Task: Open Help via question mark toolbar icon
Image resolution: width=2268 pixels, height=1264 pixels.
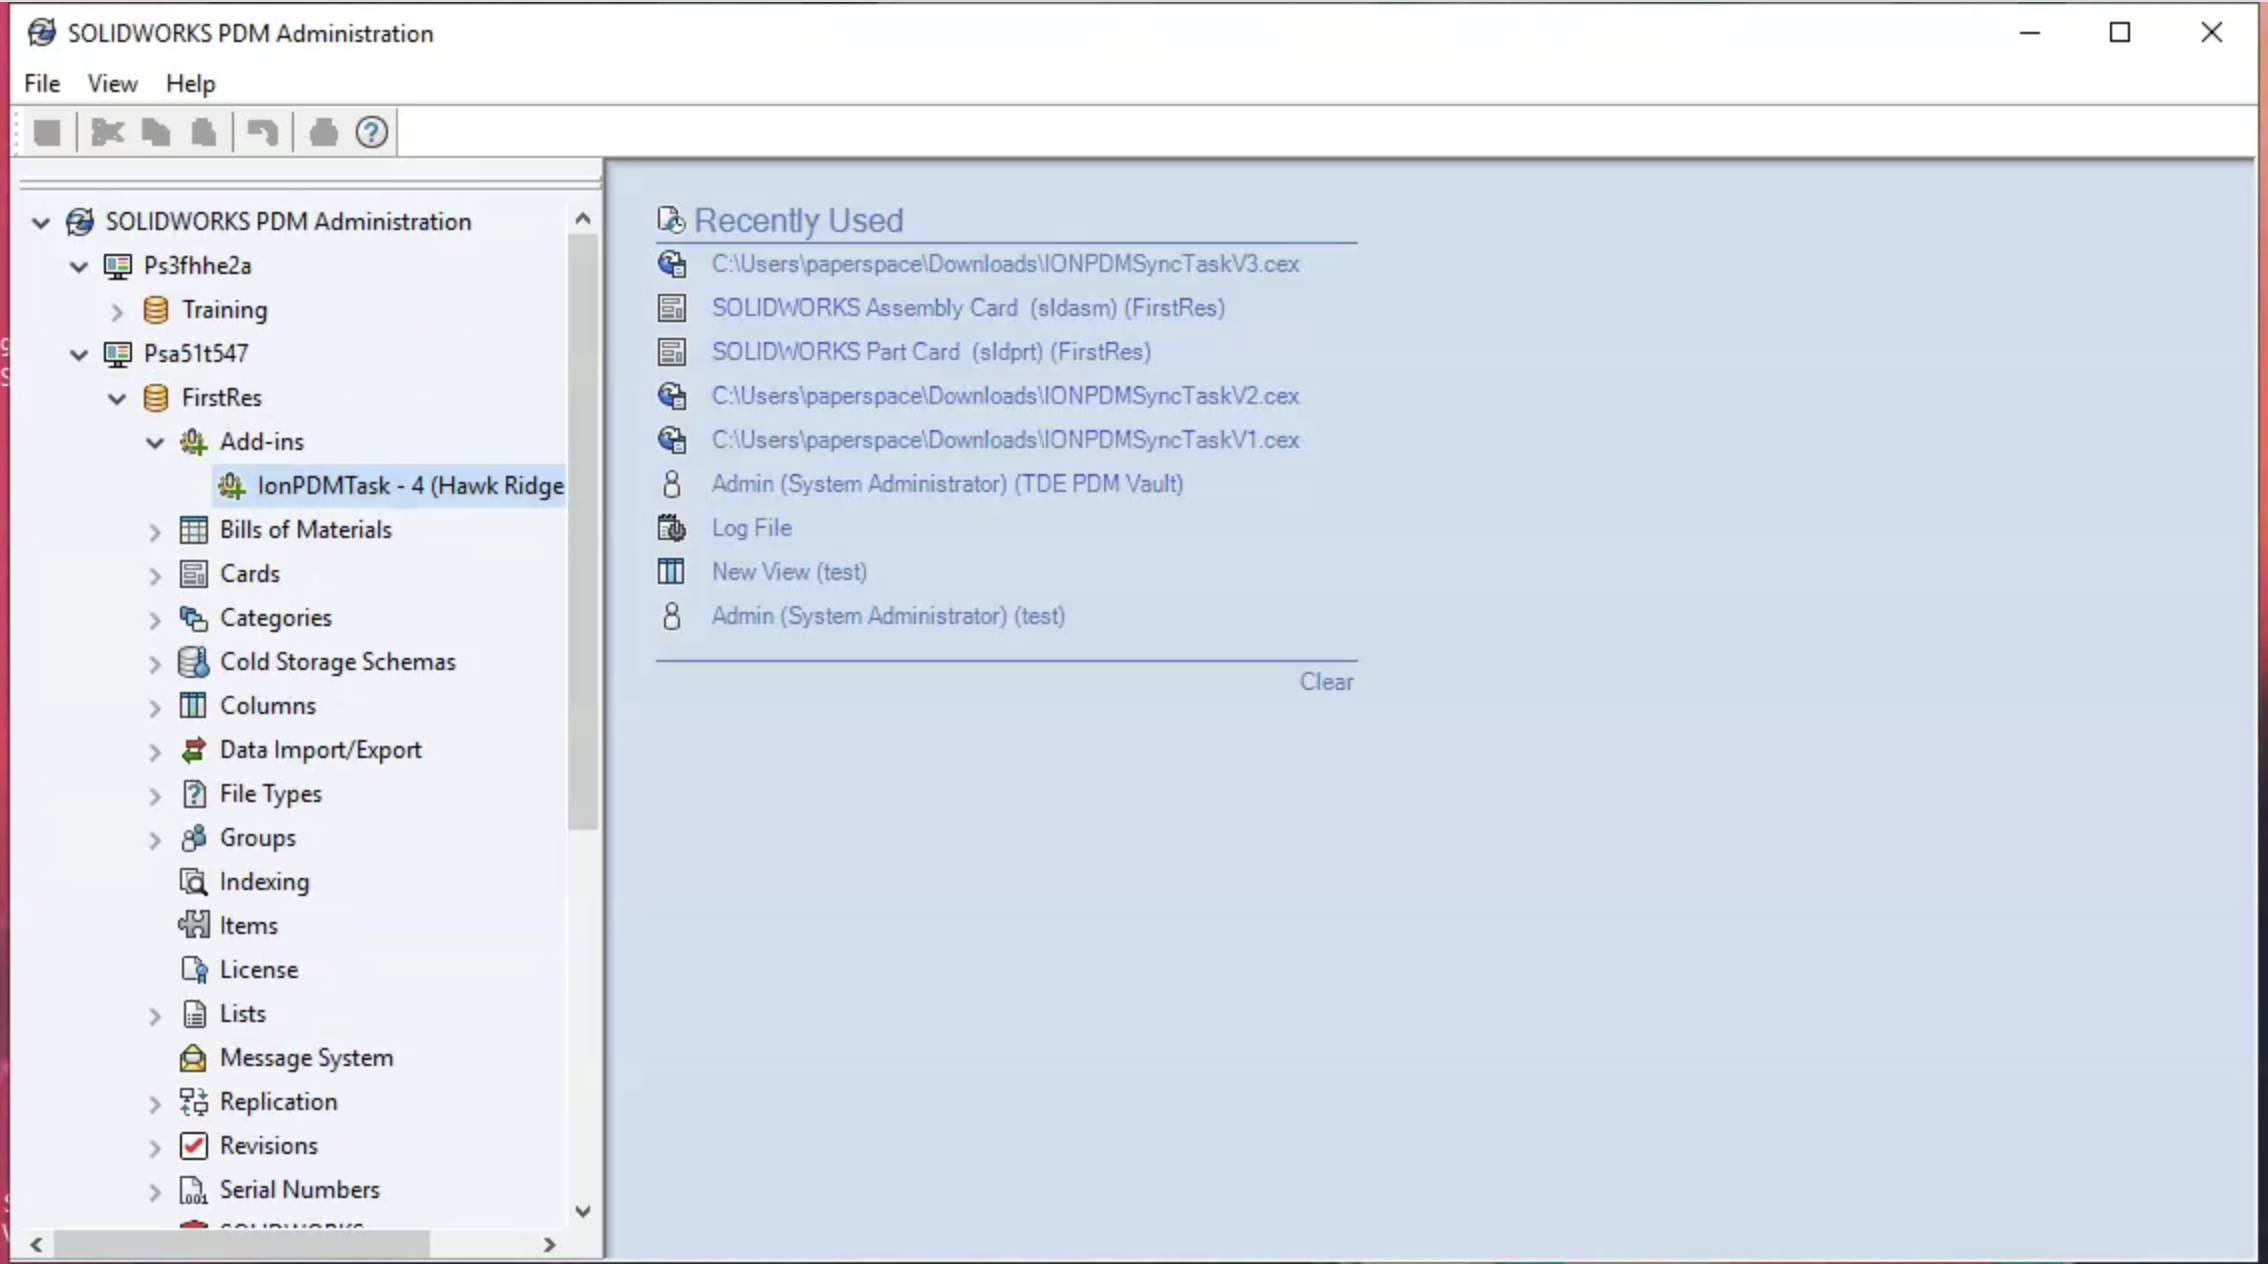Action: coord(372,132)
